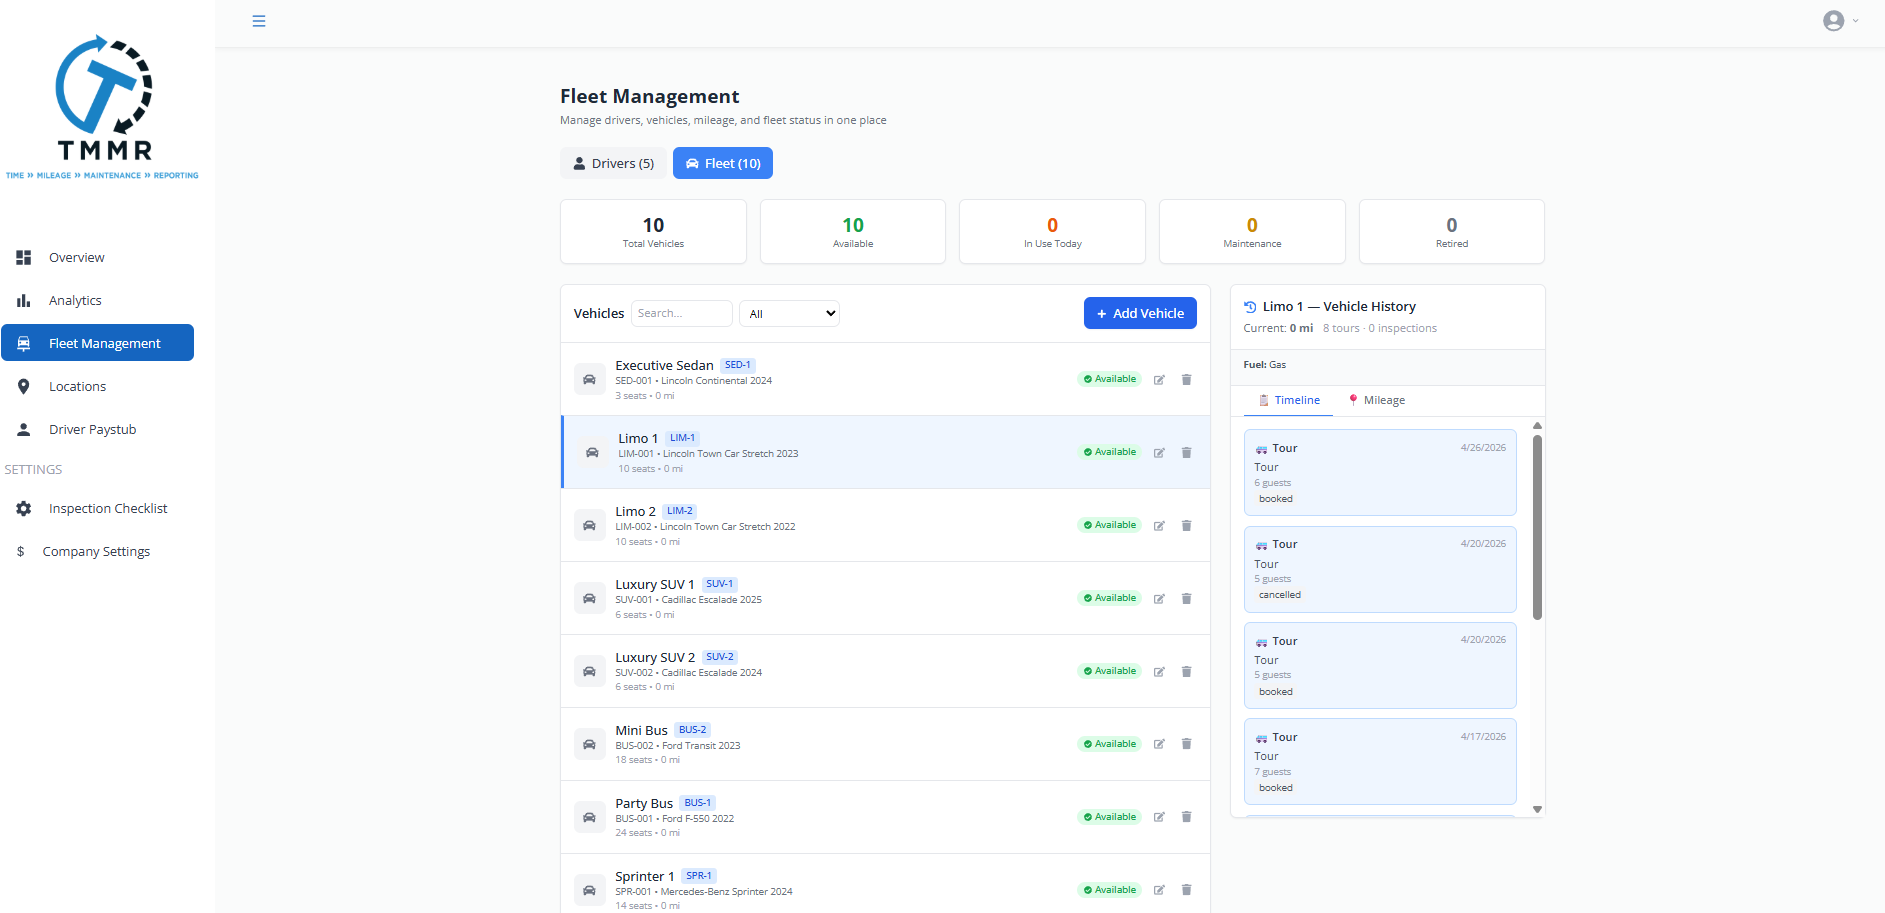1885x913 pixels.
Task: Click the Maintenance stat card
Action: pos(1252,231)
